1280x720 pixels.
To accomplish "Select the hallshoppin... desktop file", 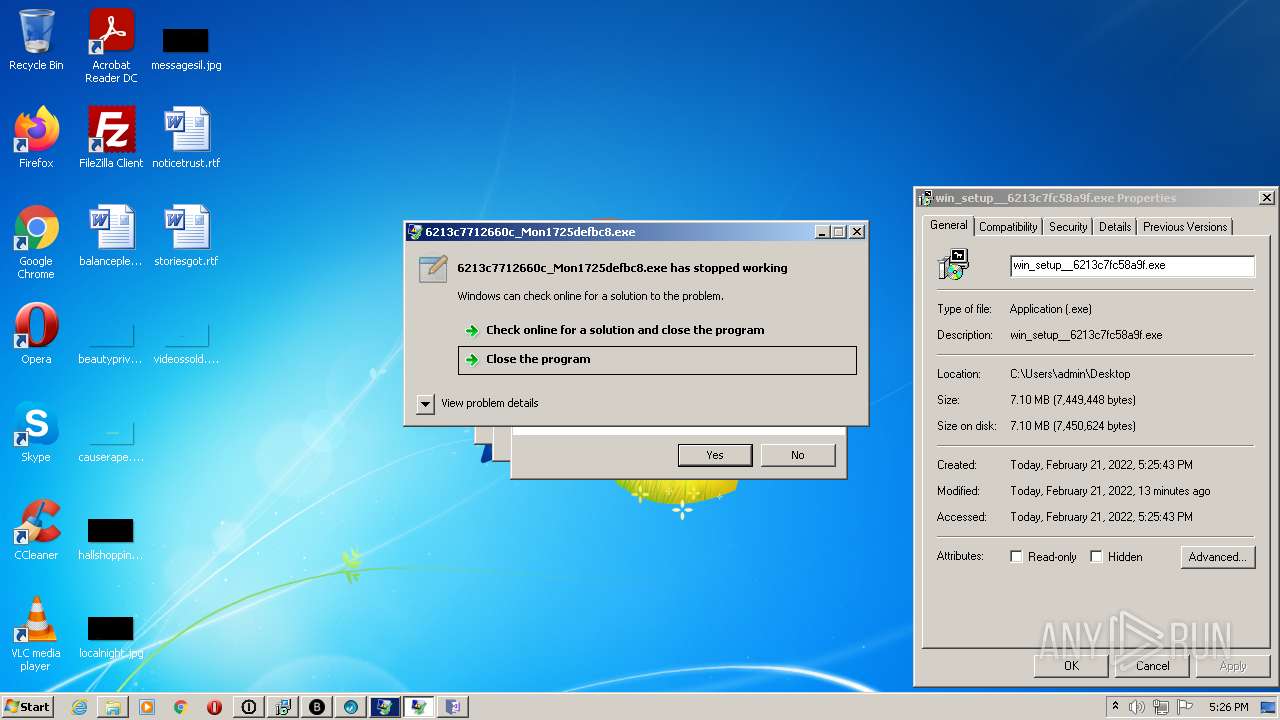I will pos(111,538).
